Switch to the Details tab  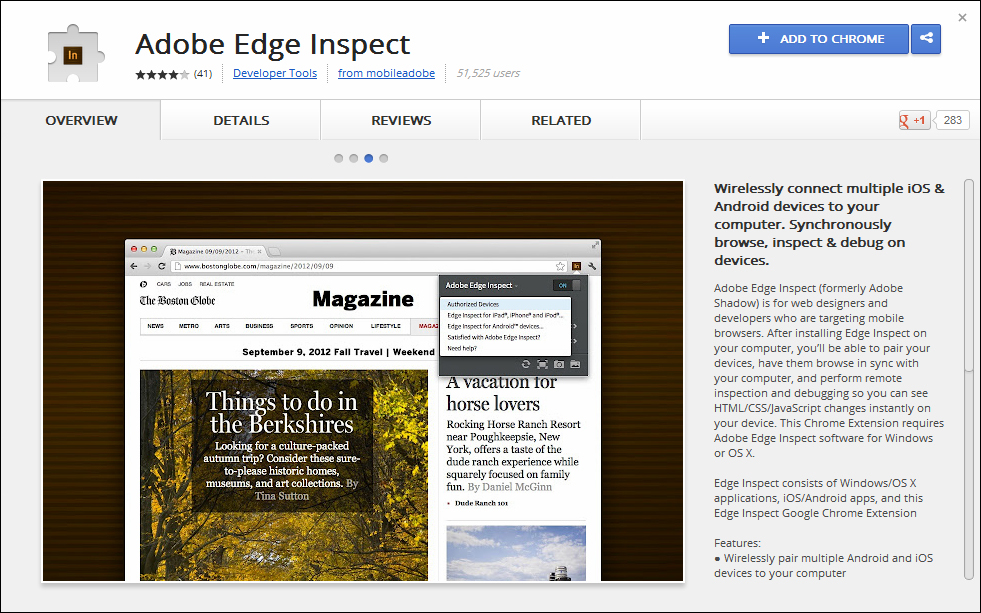[241, 120]
